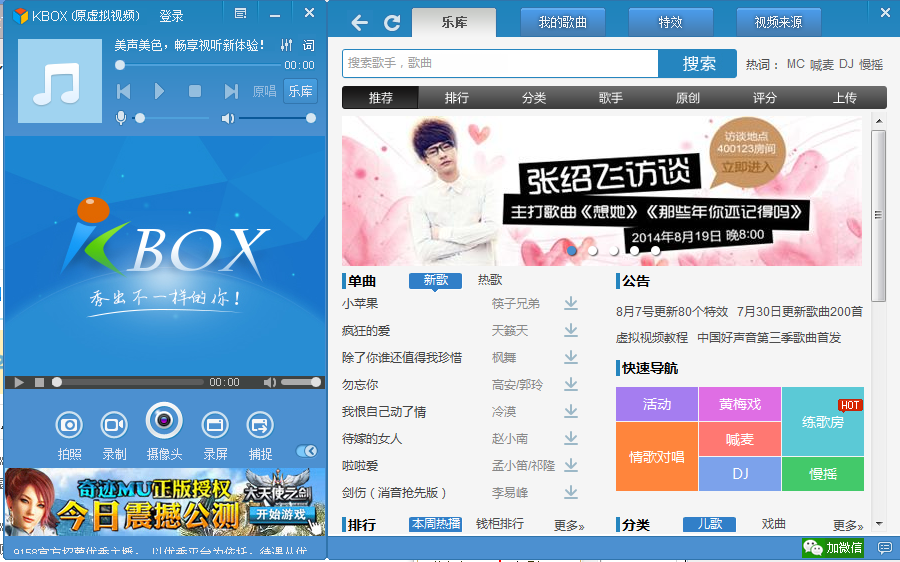
Task: Download the song 啦啦爱
Action: pos(571,465)
